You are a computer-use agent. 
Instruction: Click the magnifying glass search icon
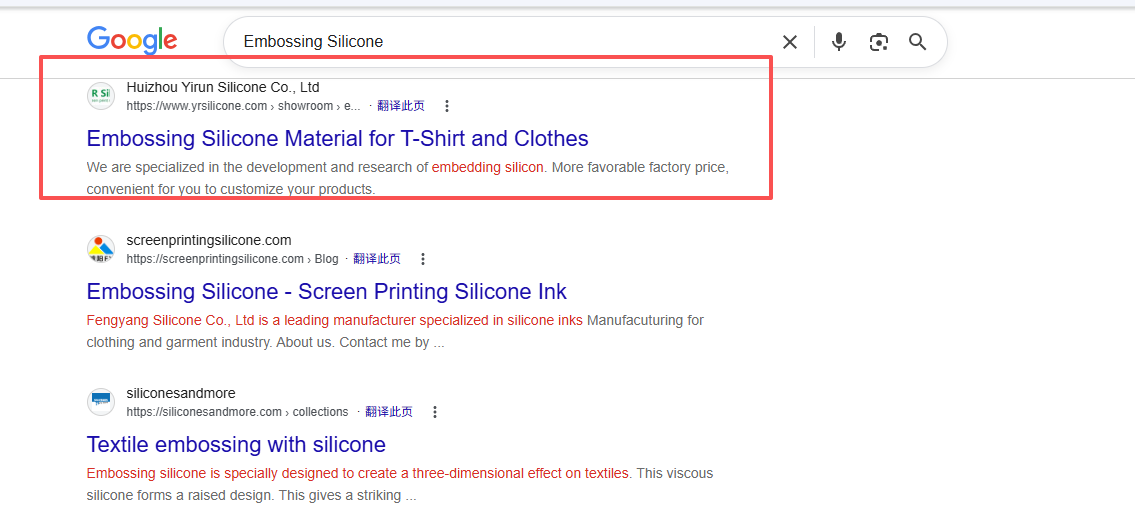(x=918, y=42)
